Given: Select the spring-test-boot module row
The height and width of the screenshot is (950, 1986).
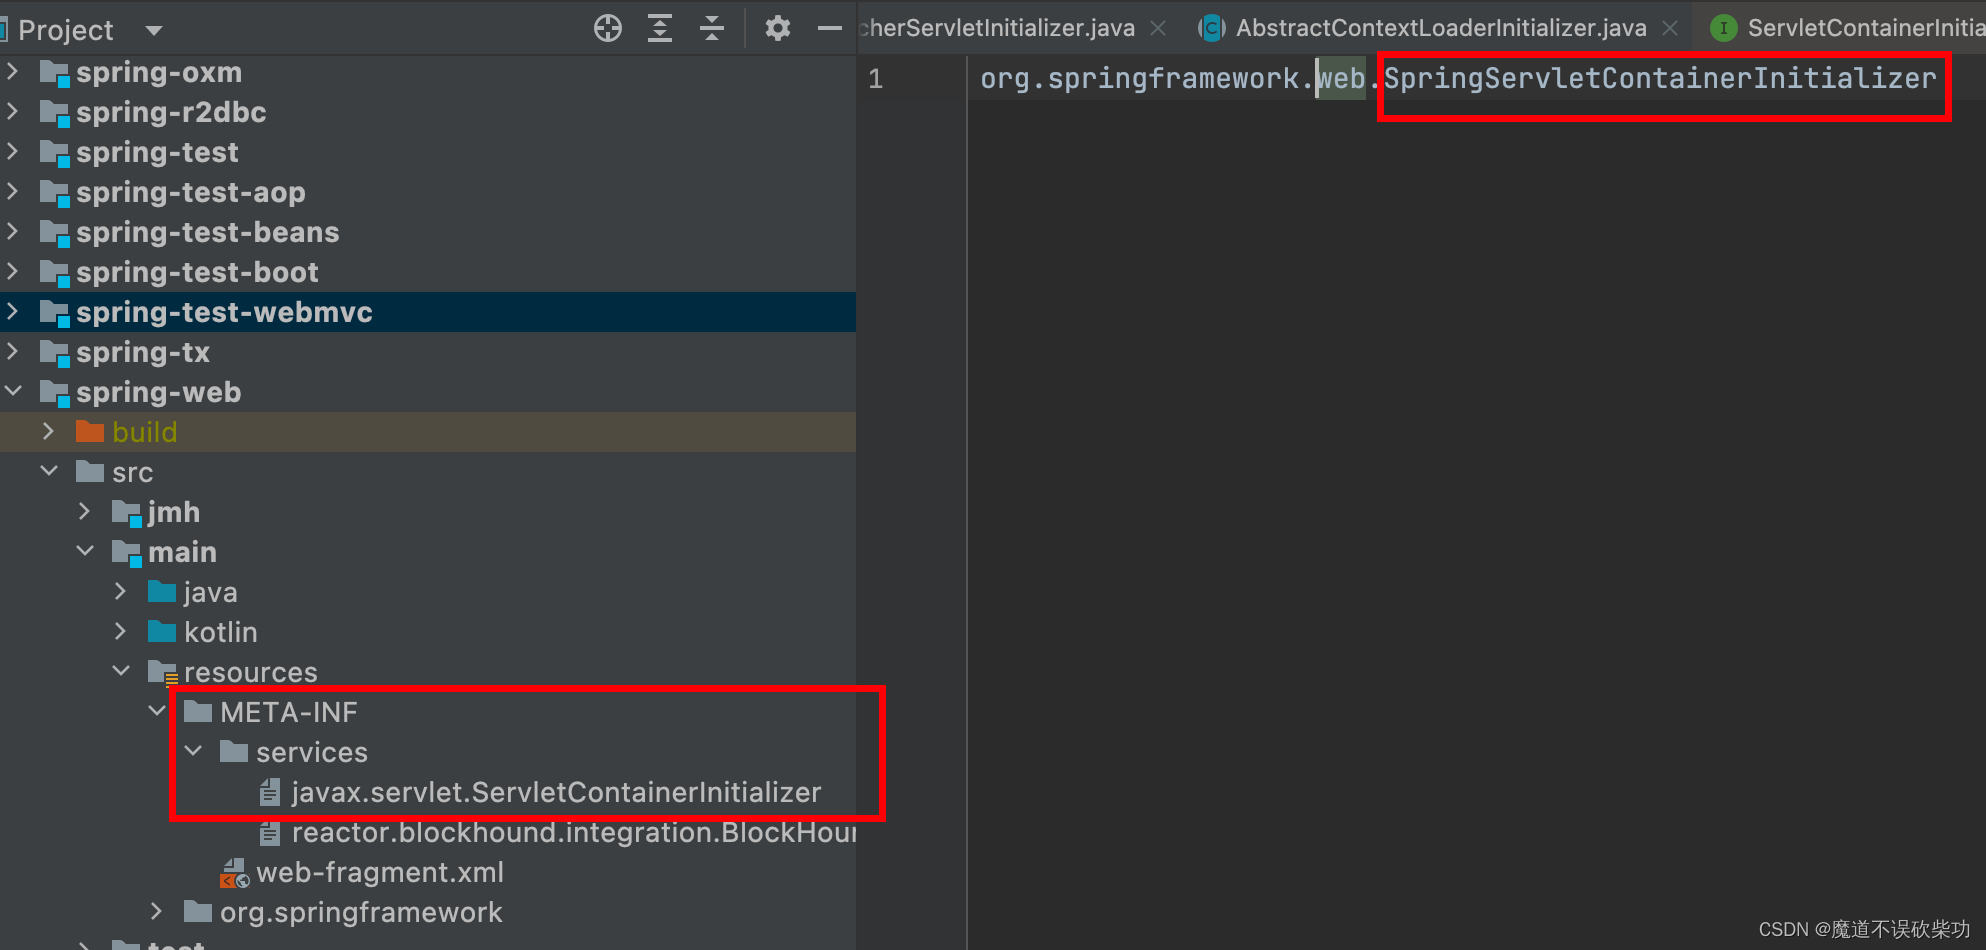Looking at the screenshot, I should (428, 272).
